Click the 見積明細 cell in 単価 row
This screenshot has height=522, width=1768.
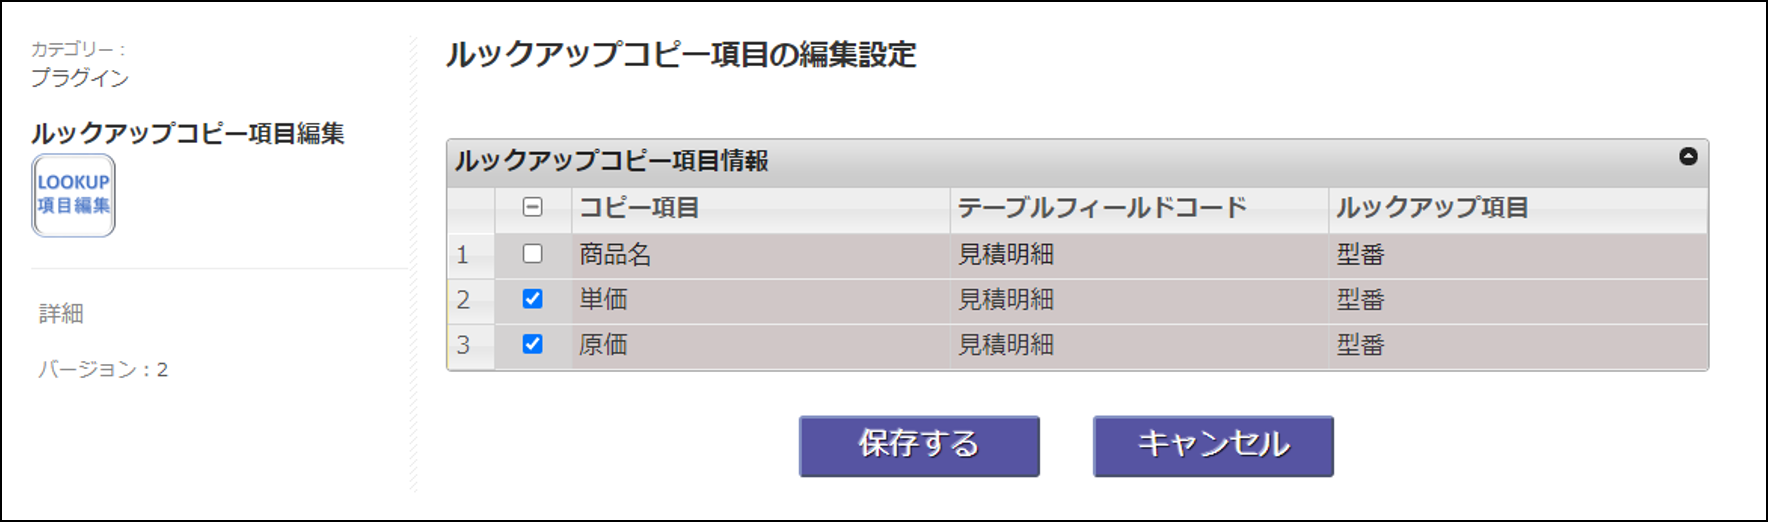pyautogui.click(x=1139, y=300)
